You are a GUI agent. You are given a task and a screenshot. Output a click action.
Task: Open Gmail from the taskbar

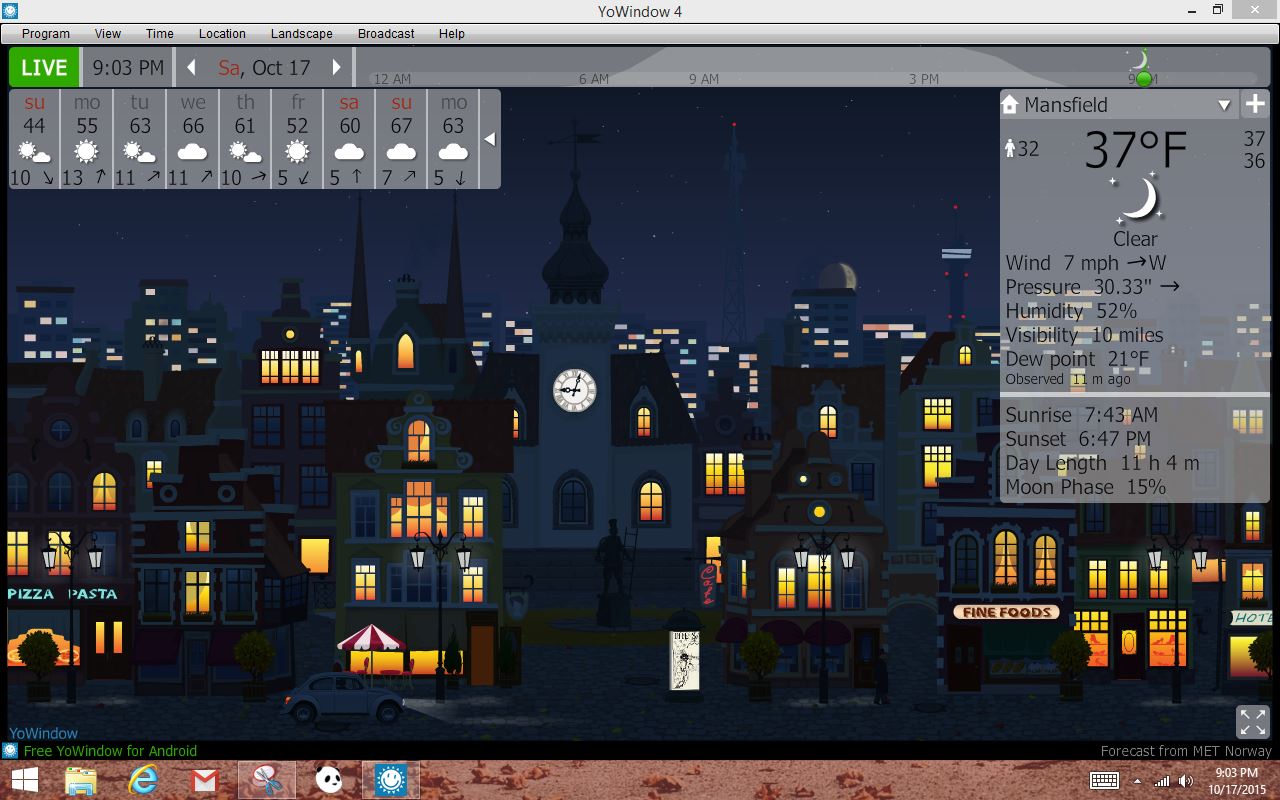point(204,780)
